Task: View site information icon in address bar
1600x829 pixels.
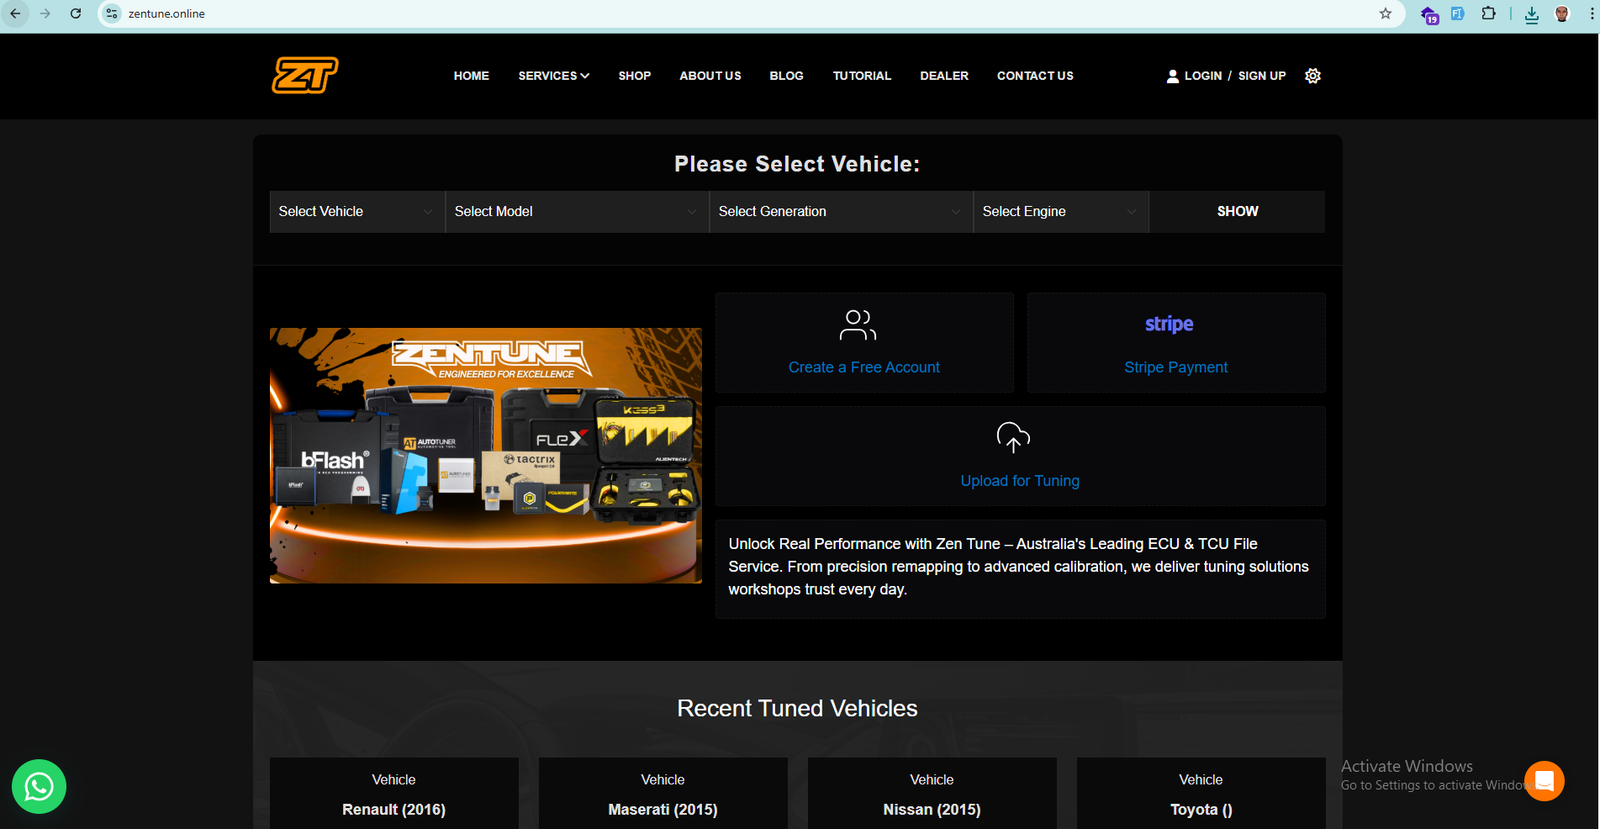Action: point(112,14)
